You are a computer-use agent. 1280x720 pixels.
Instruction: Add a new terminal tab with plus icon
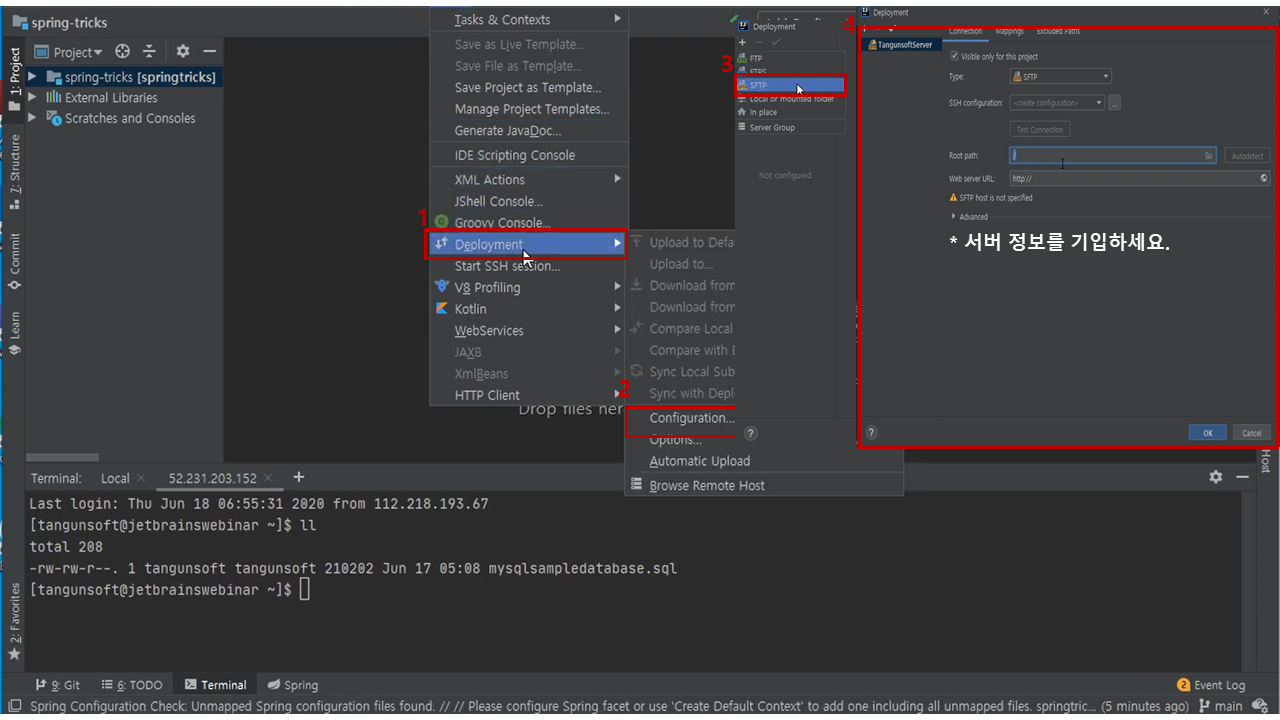tap(298, 477)
